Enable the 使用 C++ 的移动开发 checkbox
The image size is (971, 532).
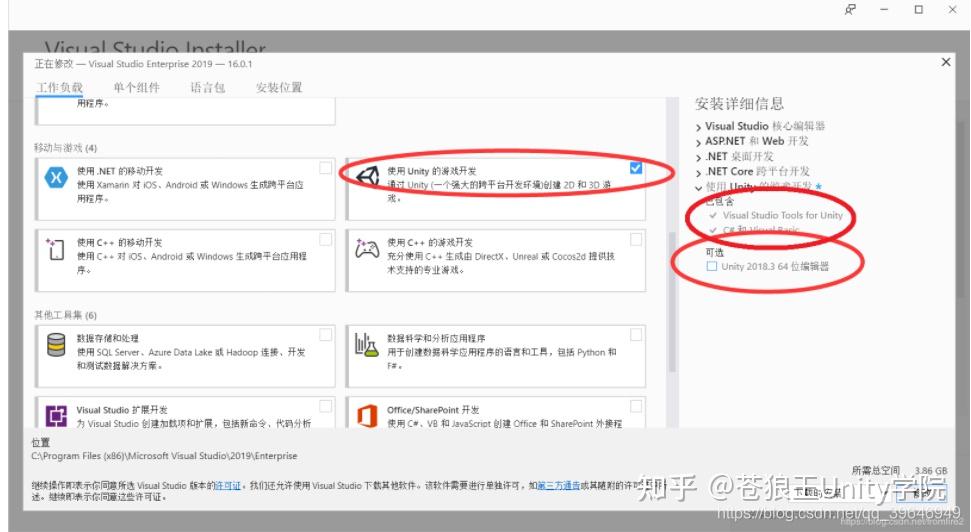325,239
